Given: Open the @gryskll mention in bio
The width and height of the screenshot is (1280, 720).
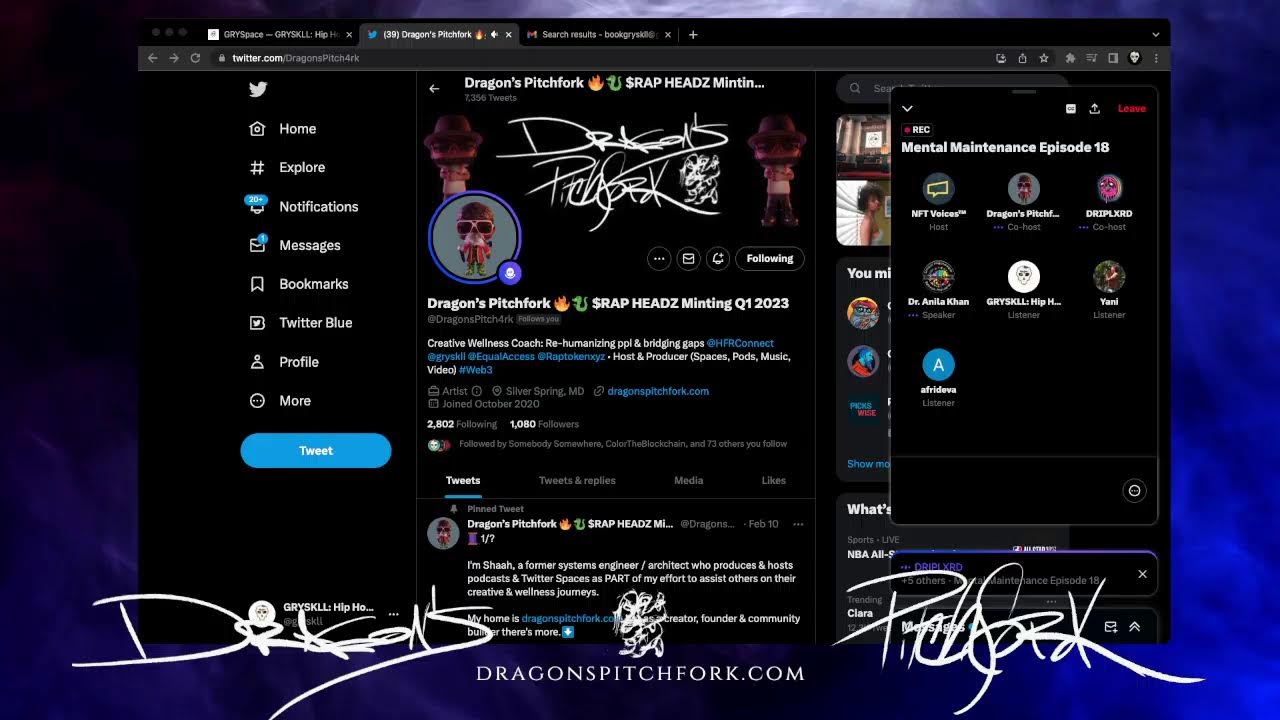Looking at the screenshot, I should (446, 356).
